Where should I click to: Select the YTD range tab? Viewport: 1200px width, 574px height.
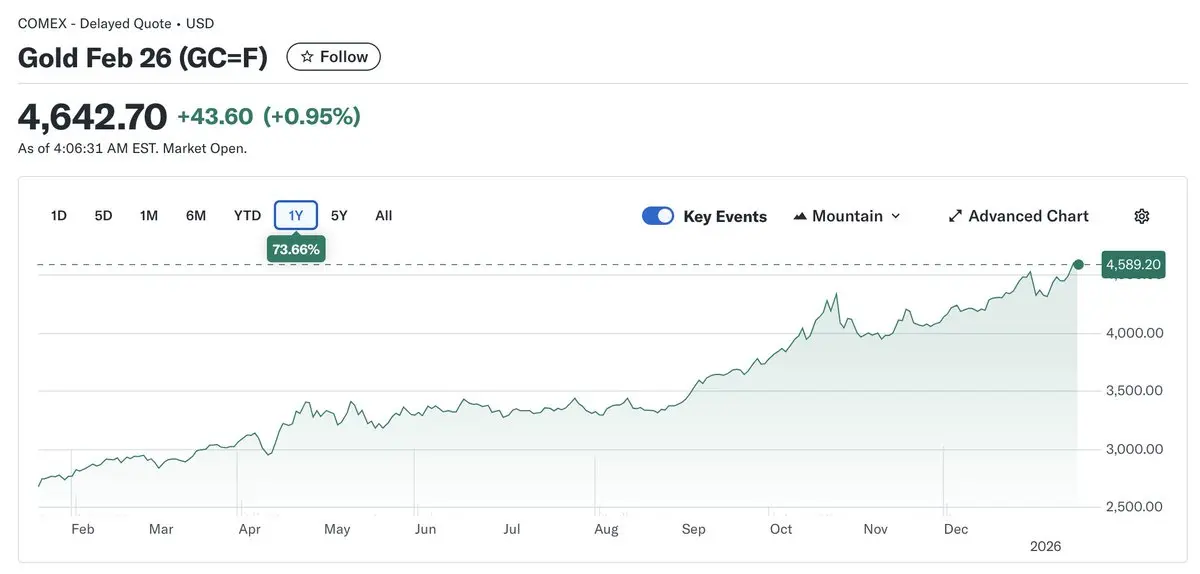point(247,215)
